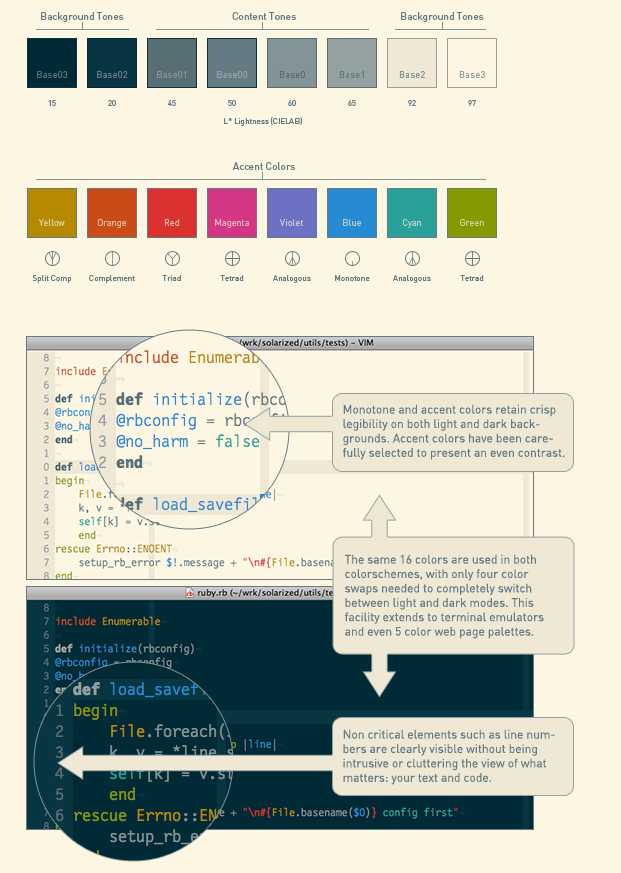621x873 pixels.
Task: Click lightness value 15 under Base03
Action: (x=52, y=103)
